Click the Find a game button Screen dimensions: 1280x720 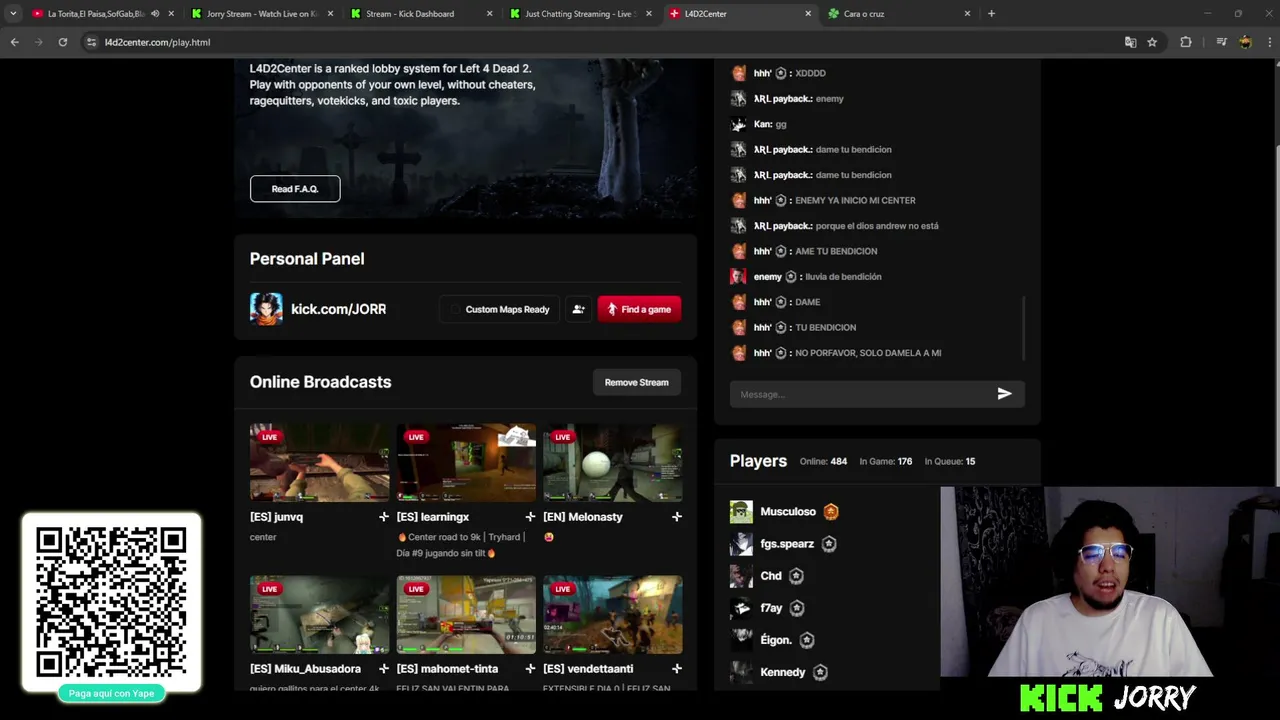pyautogui.click(x=639, y=309)
